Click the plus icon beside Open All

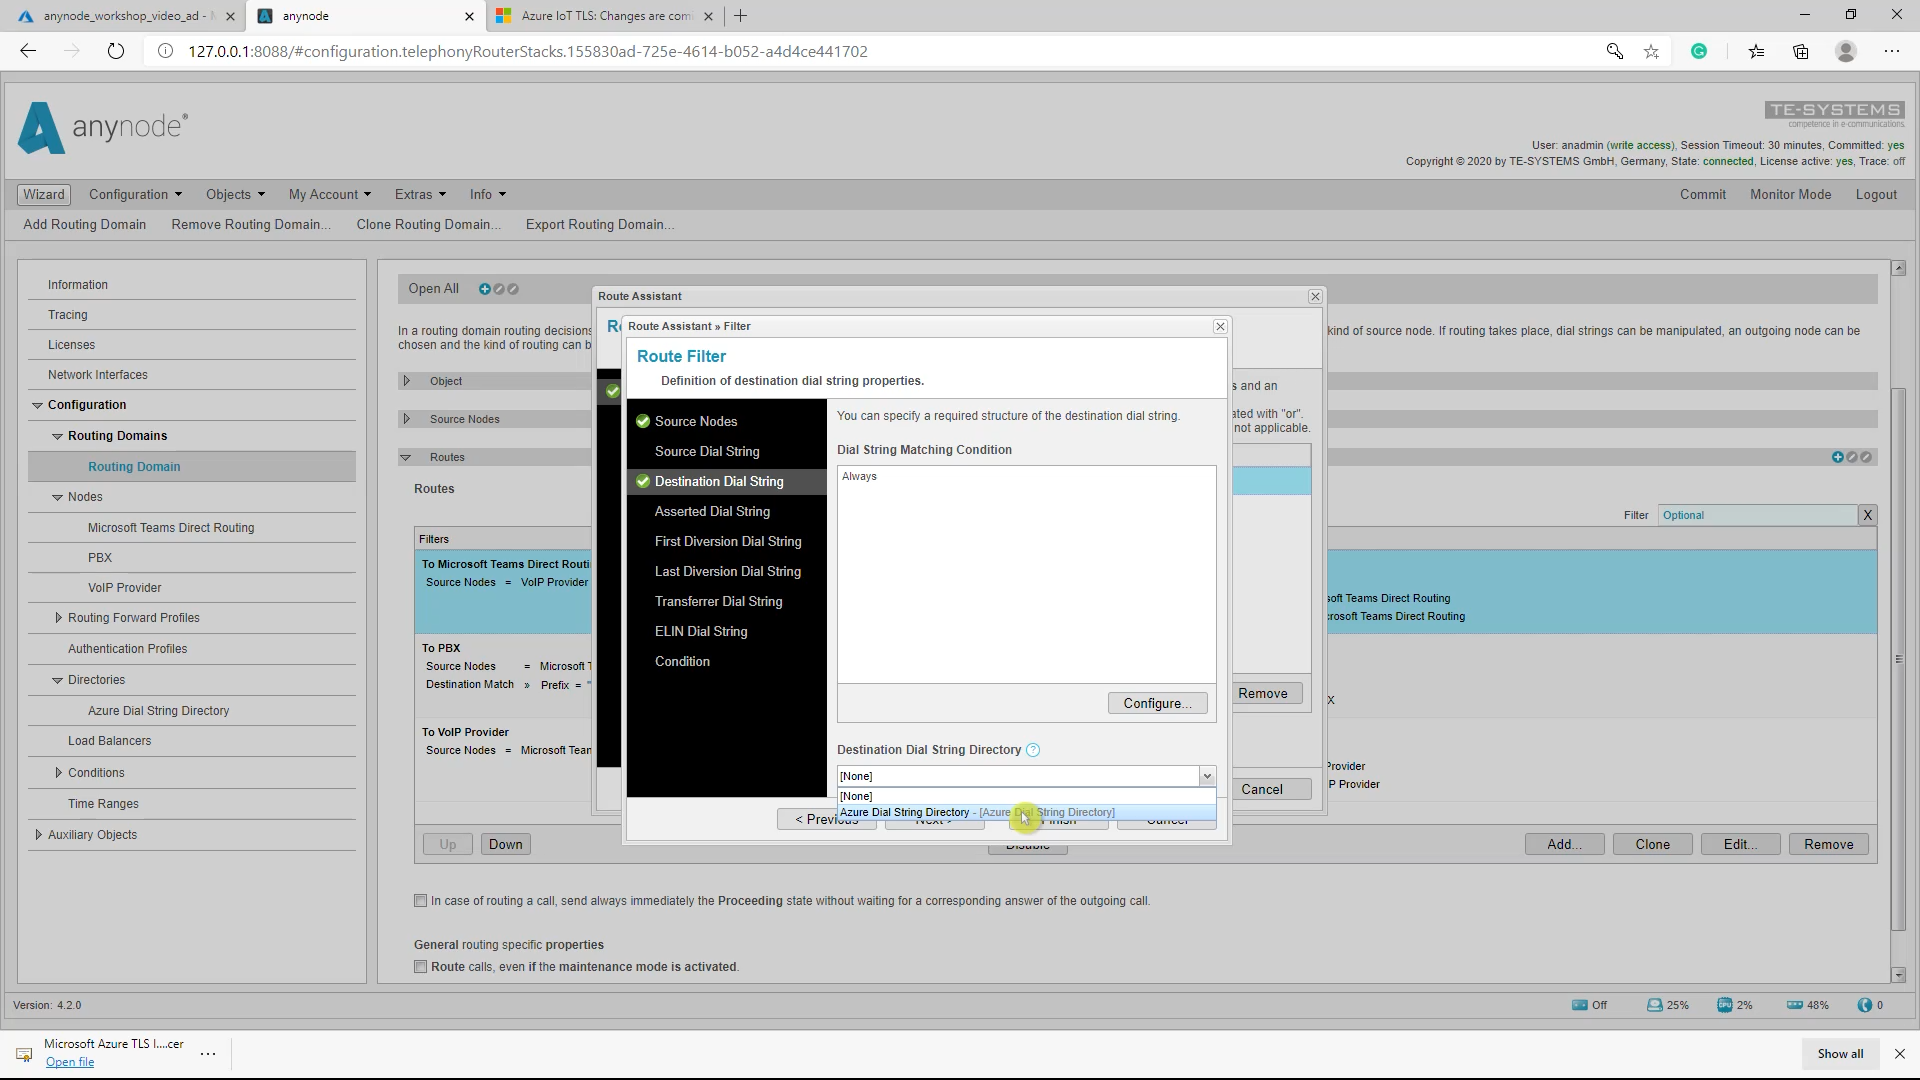click(485, 289)
